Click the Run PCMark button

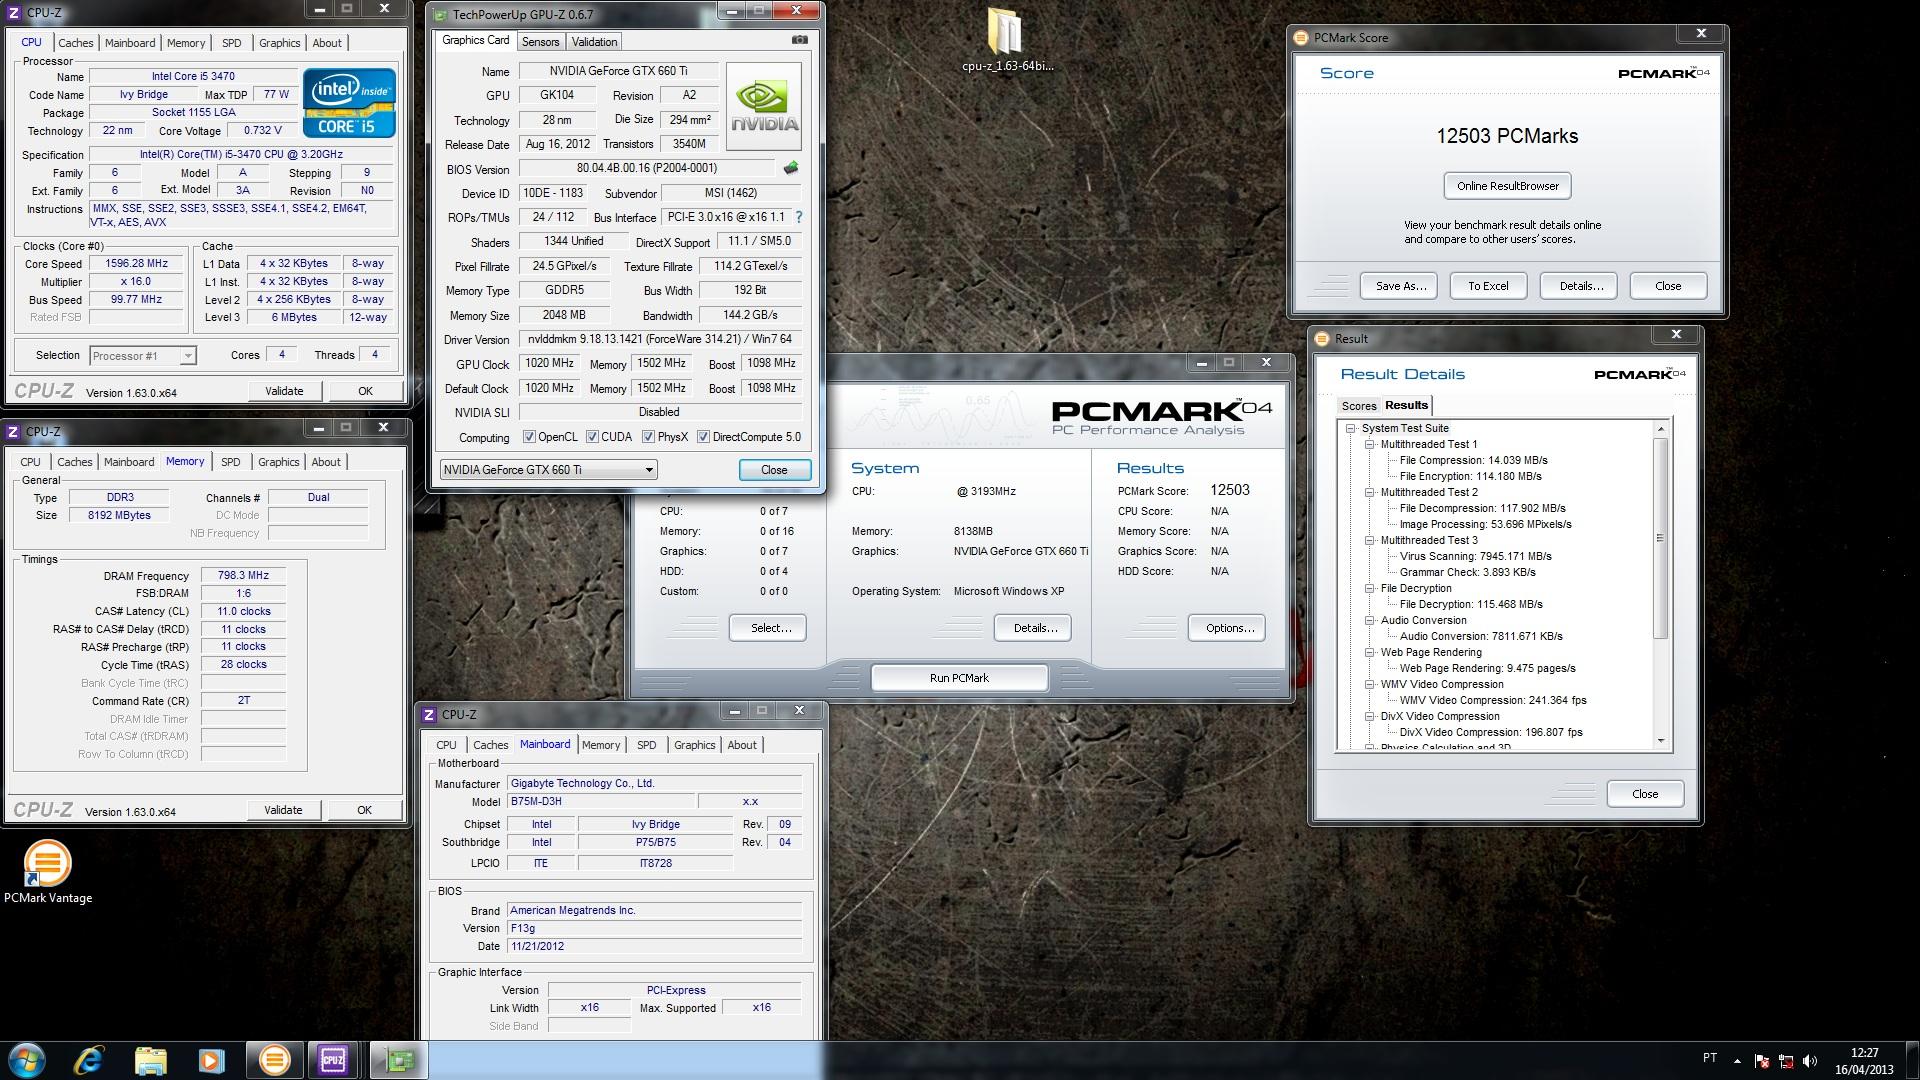(959, 678)
